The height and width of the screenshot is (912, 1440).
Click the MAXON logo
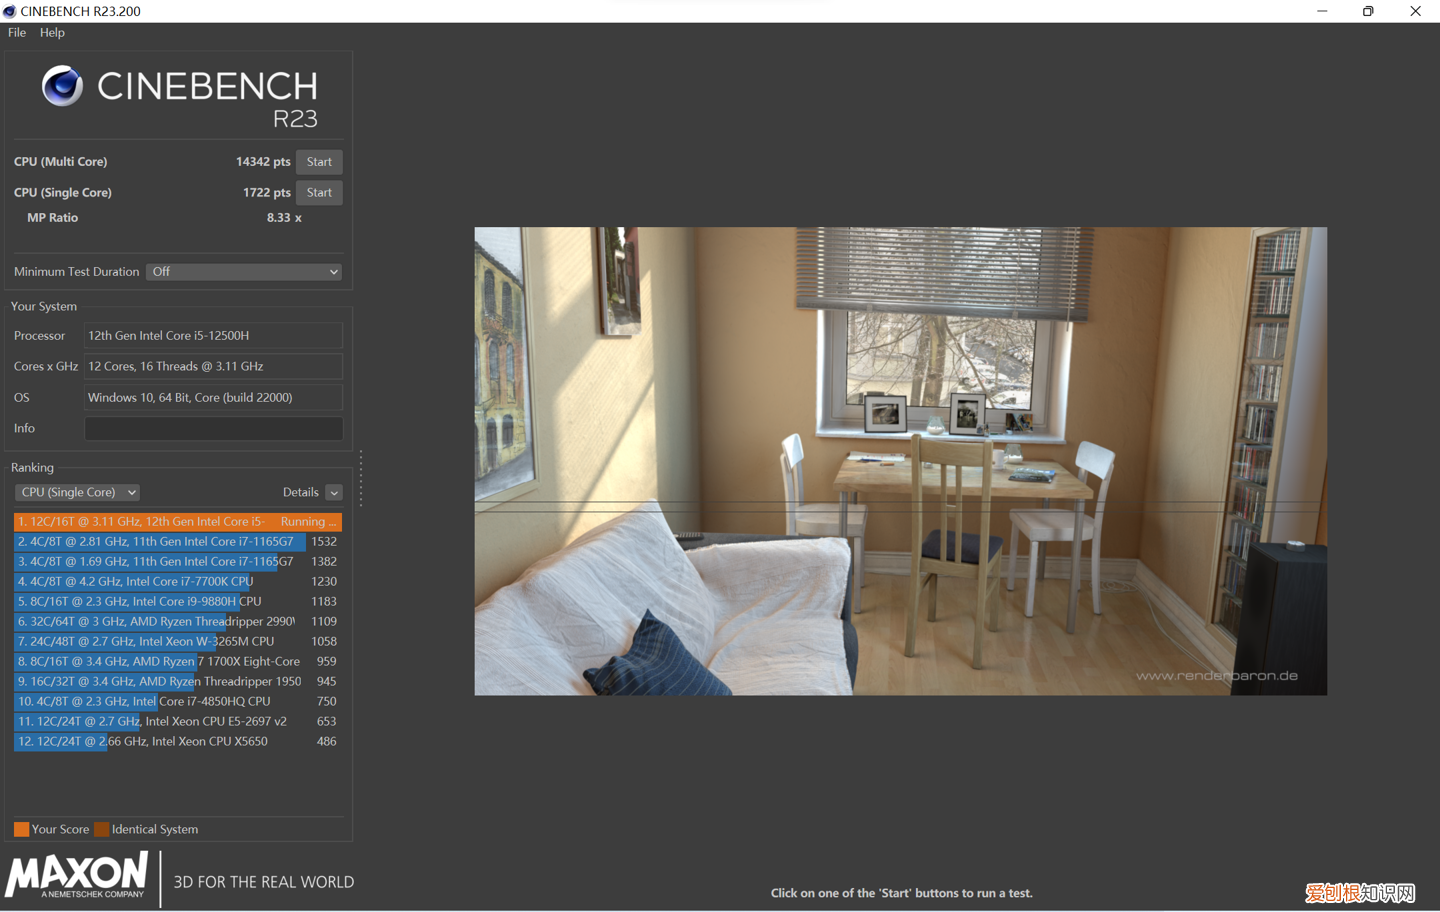tap(77, 876)
